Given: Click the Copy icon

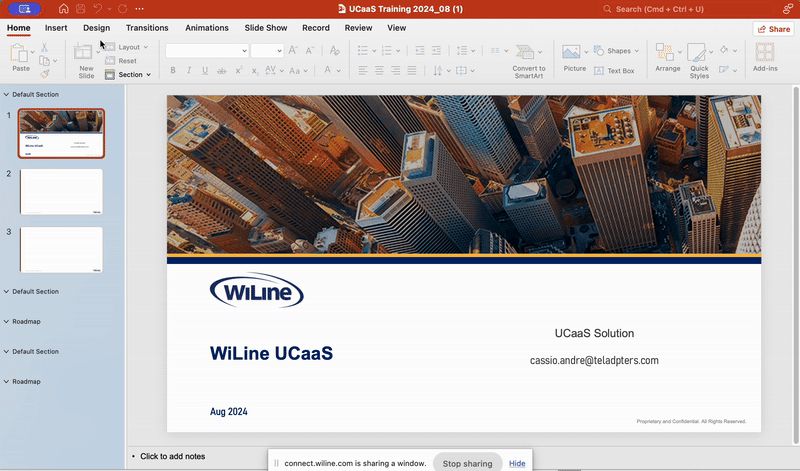Looking at the screenshot, I should click(x=44, y=61).
